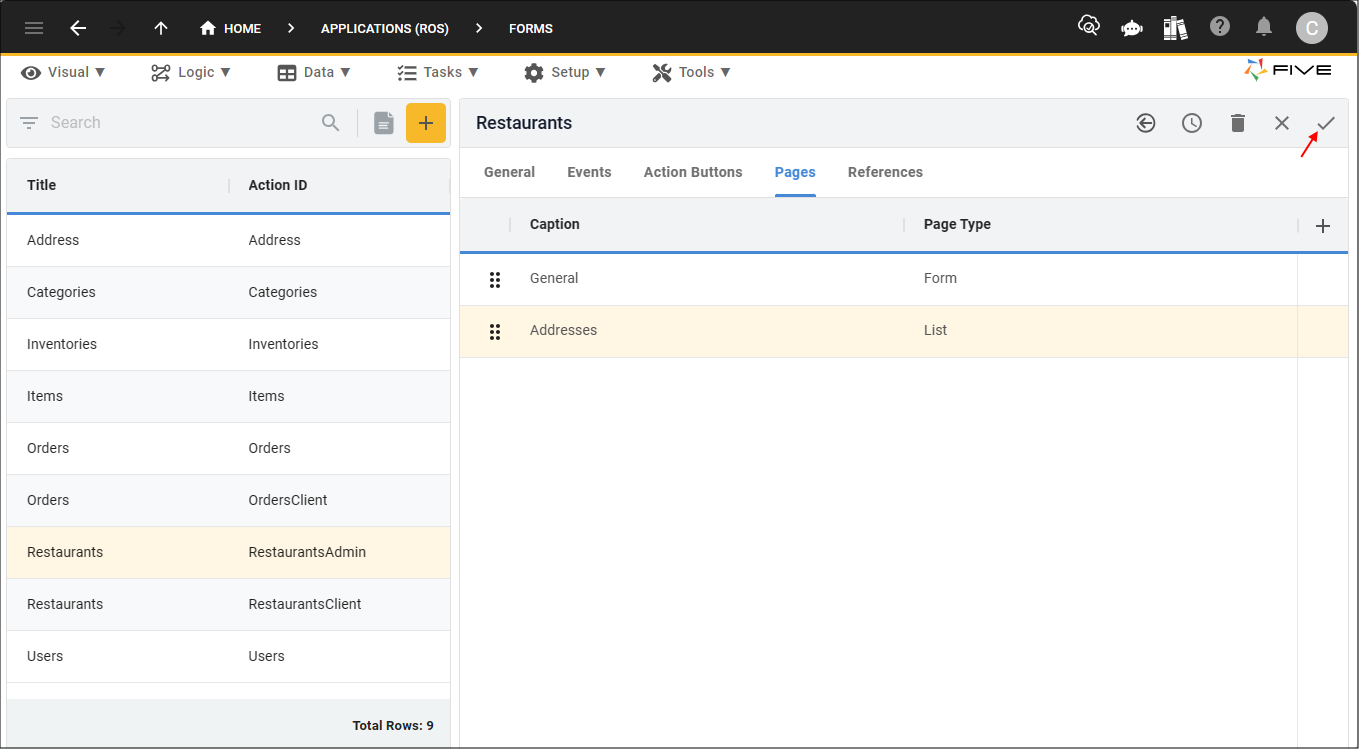The height and width of the screenshot is (749, 1359).
Task: Save the form with the checkmark icon
Action: 1326,123
